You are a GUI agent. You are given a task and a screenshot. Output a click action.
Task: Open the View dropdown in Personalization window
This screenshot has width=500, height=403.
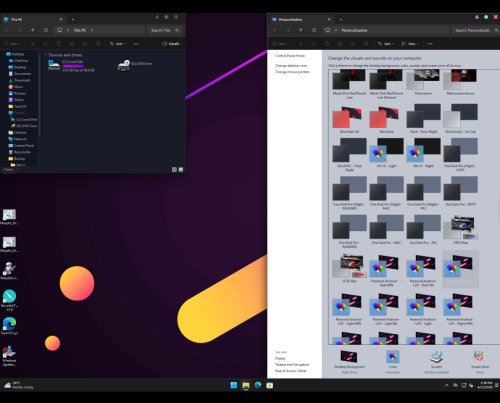[x=410, y=44]
